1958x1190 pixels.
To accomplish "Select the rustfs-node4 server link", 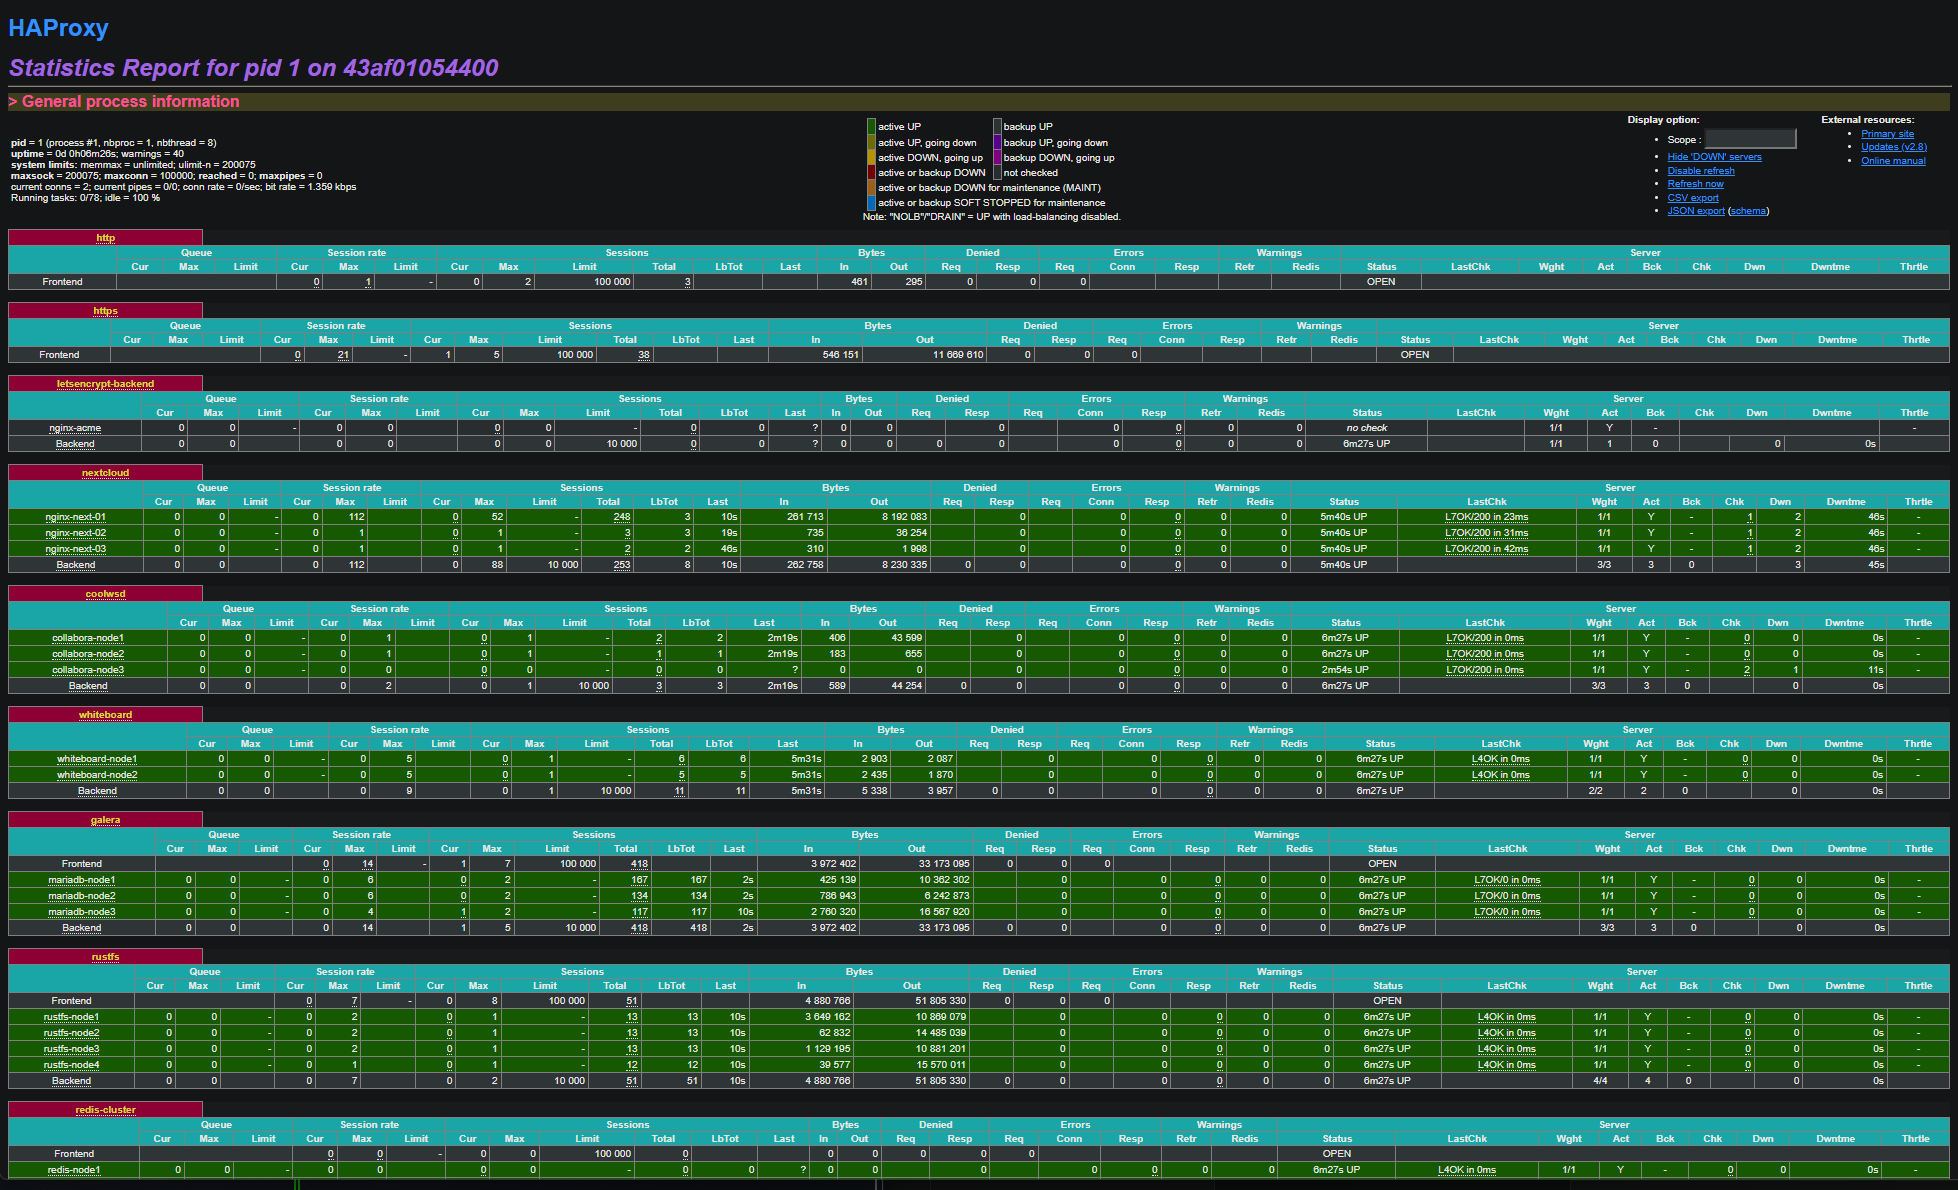I will [x=71, y=1065].
